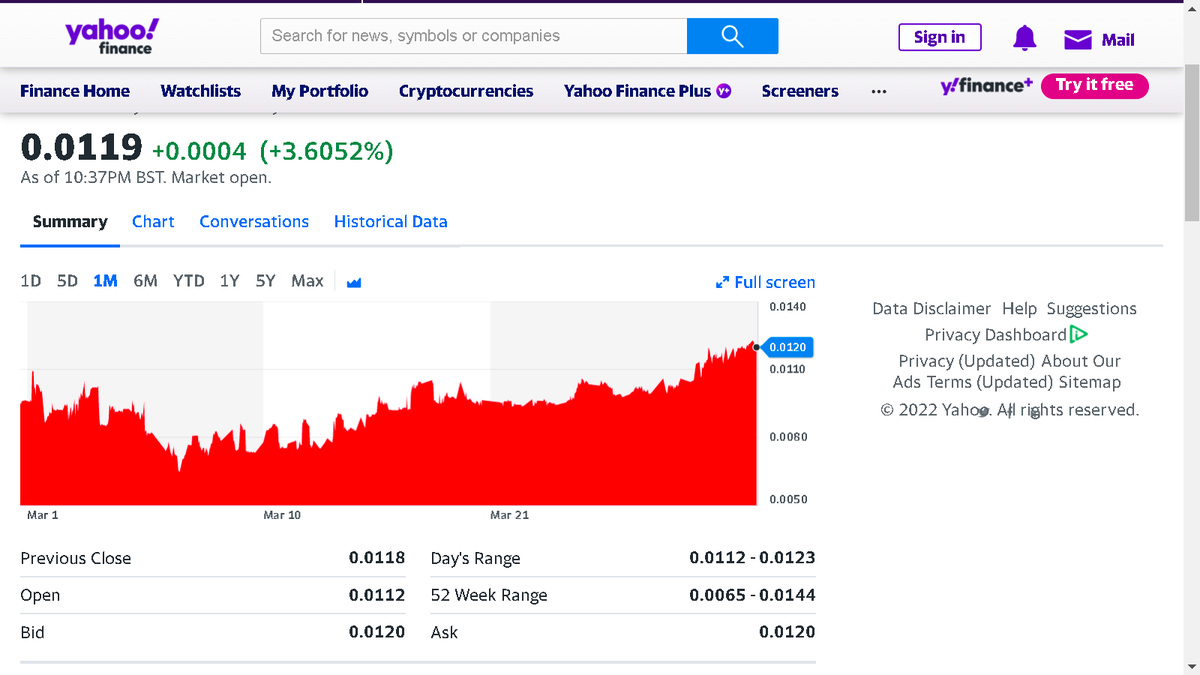Select the 1D chart range
The image size is (1200, 675).
pyautogui.click(x=31, y=281)
